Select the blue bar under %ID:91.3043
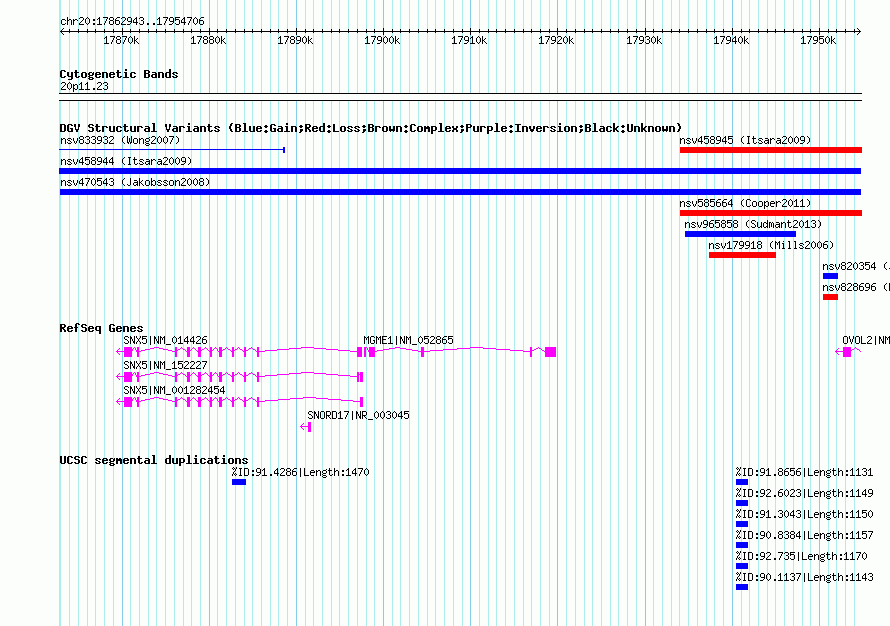Image resolution: width=890 pixels, height=626 pixels. pyautogui.click(x=742, y=524)
